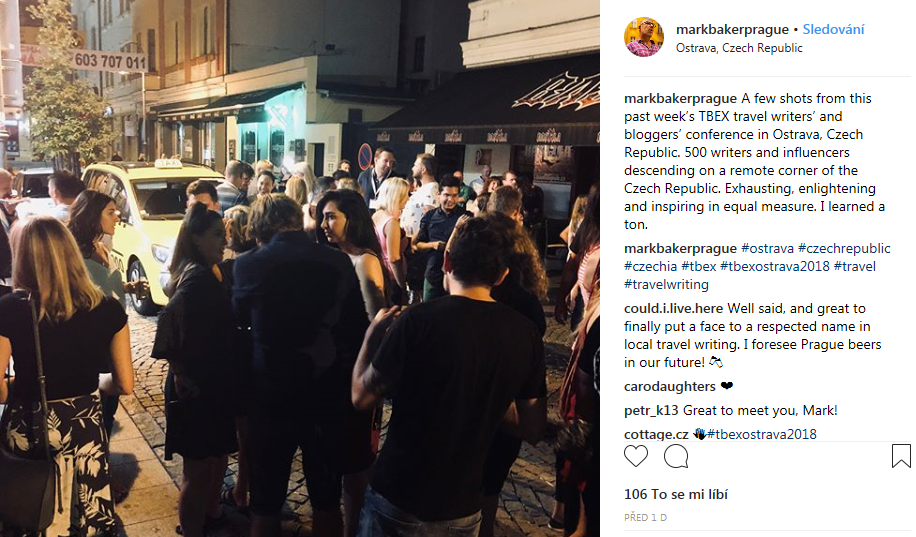
Task: Click the heart like icon
Action: (x=636, y=456)
